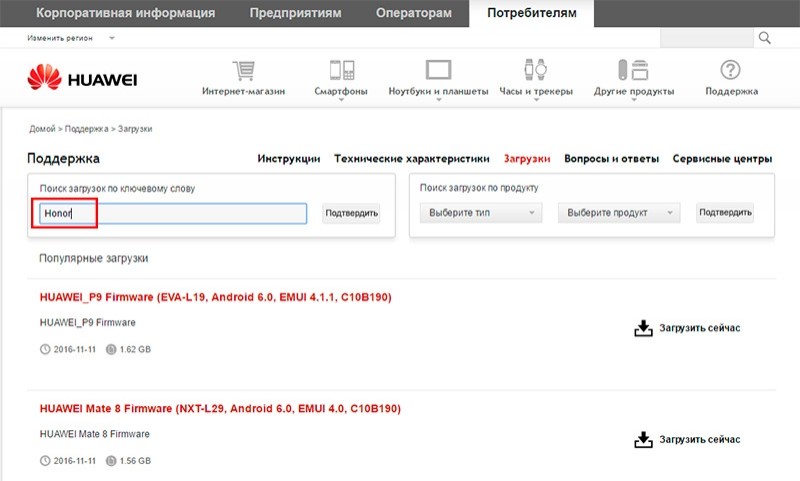This screenshot has height=481, width=800.
Task: Click the download icon for Mate 8 Firmware
Action: [643, 440]
